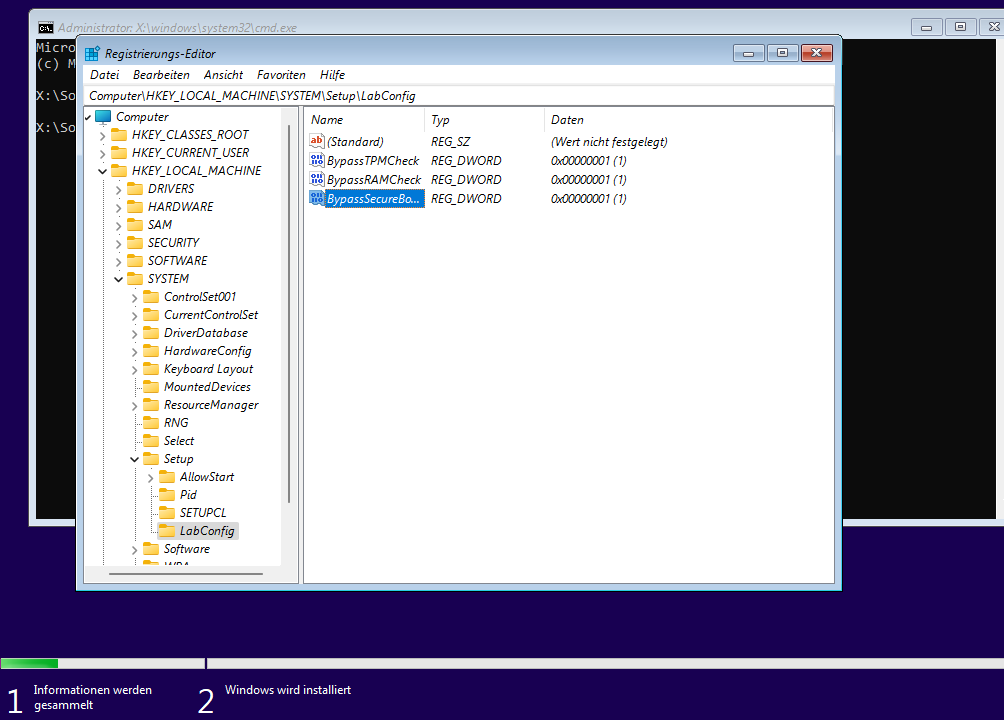Click the Keyboard Layout folder icon

(x=151, y=368)
